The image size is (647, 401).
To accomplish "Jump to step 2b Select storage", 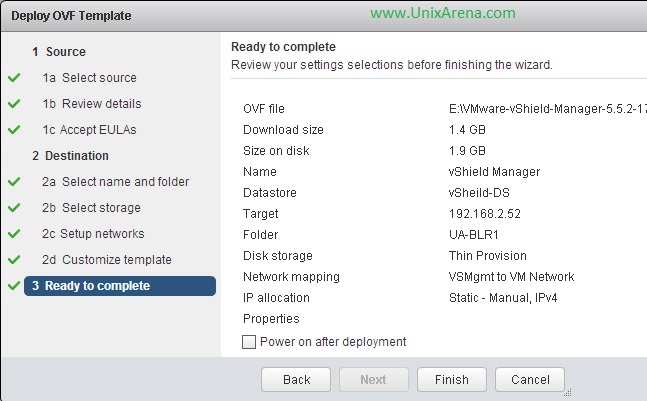I will coord(91,208).
